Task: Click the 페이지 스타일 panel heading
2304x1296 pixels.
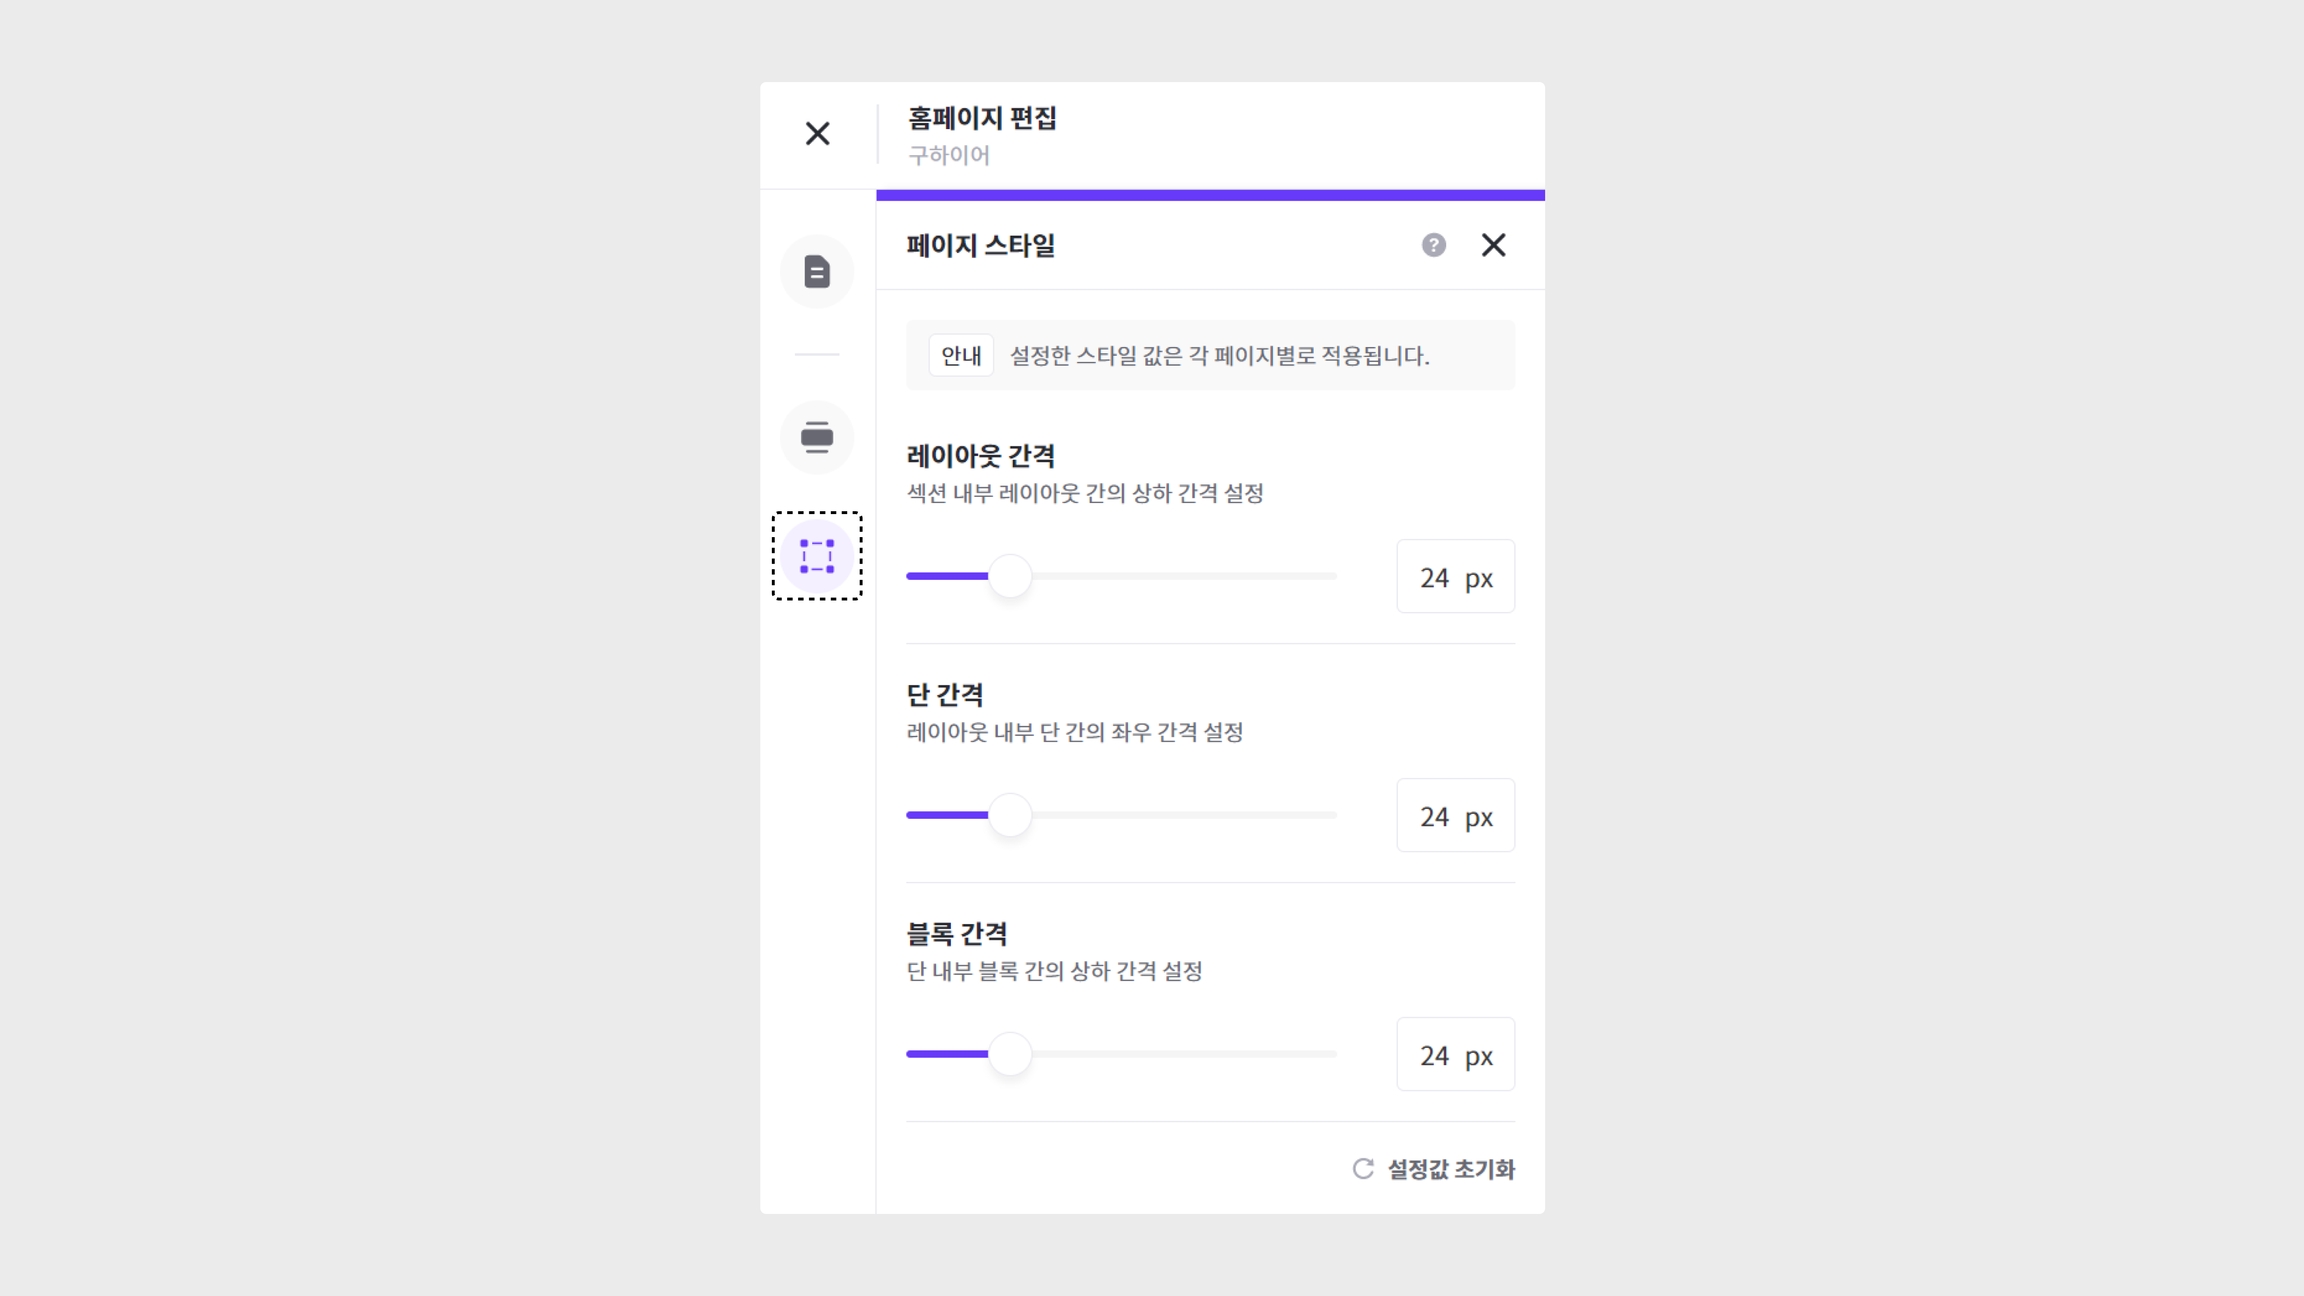Action: pyautogui.click(x=980, y=246)
